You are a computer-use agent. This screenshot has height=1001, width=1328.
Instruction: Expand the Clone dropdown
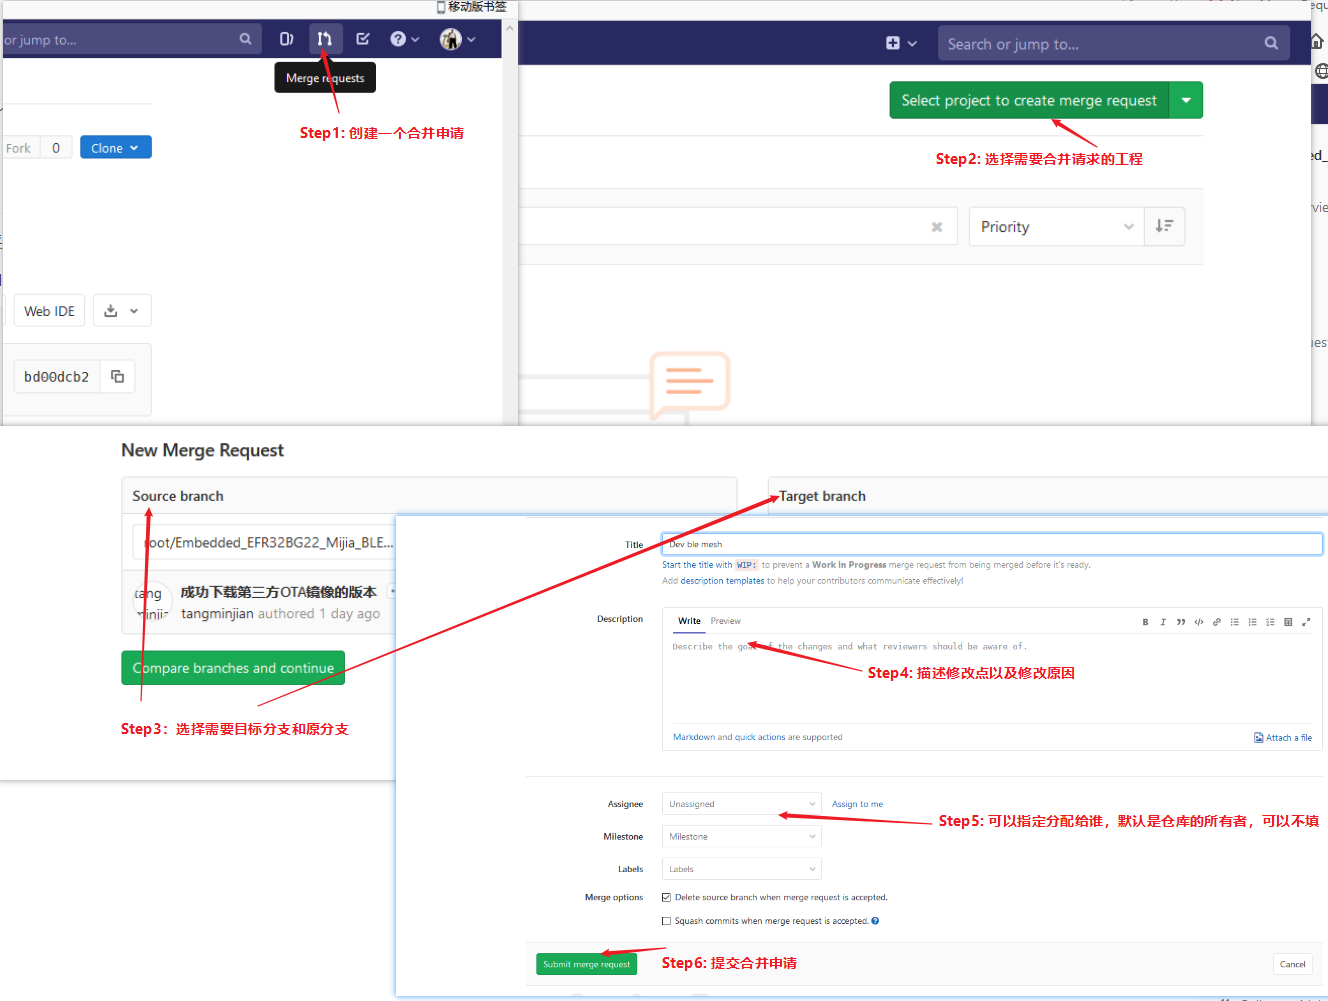point(116,148)
